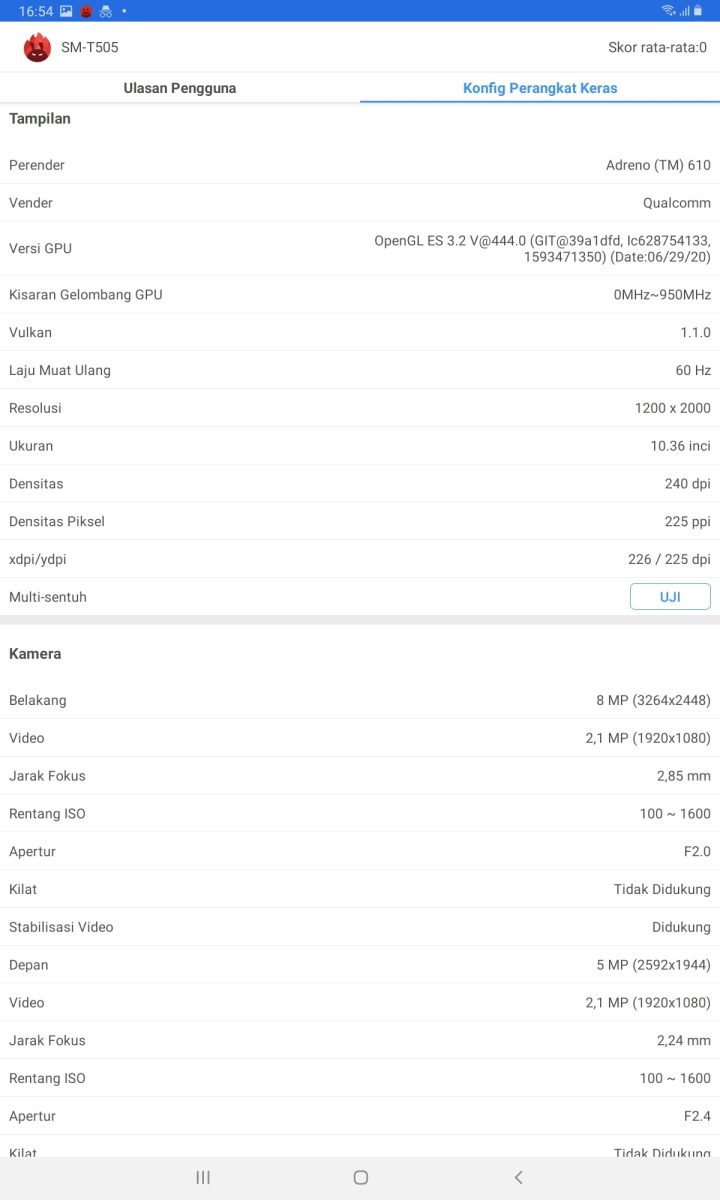Open Android recent apps navigation button
Viewport: 720px width, 1200px height.
point(203,1177)
